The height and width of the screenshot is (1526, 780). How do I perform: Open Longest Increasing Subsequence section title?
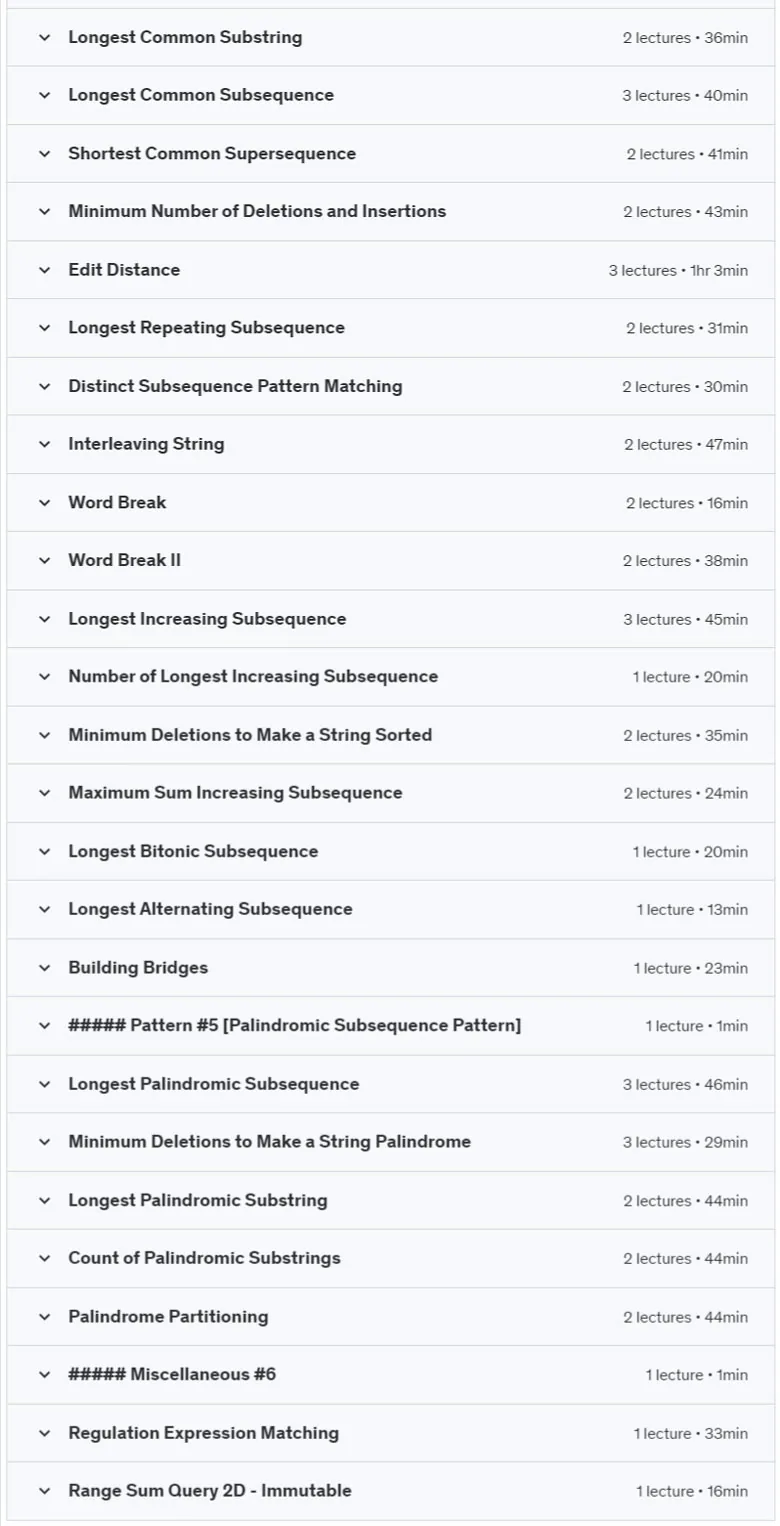(207, 619)
